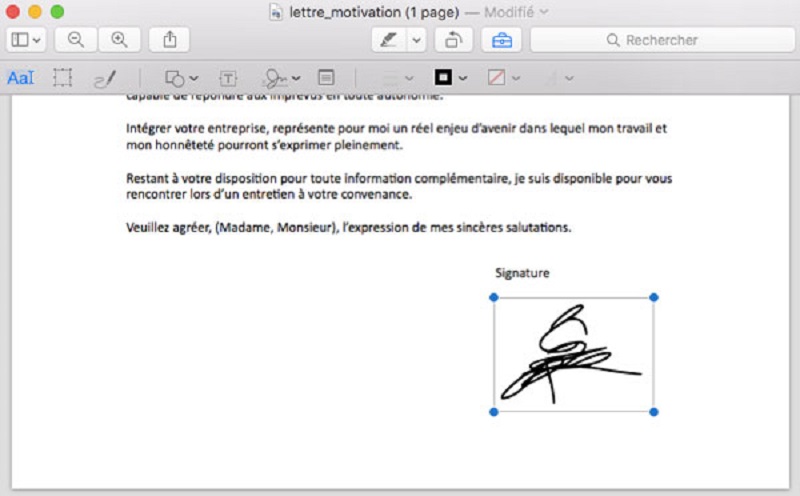
Task: Open the Modifié title dropdown chevron
Action: (x=544, y=12)
